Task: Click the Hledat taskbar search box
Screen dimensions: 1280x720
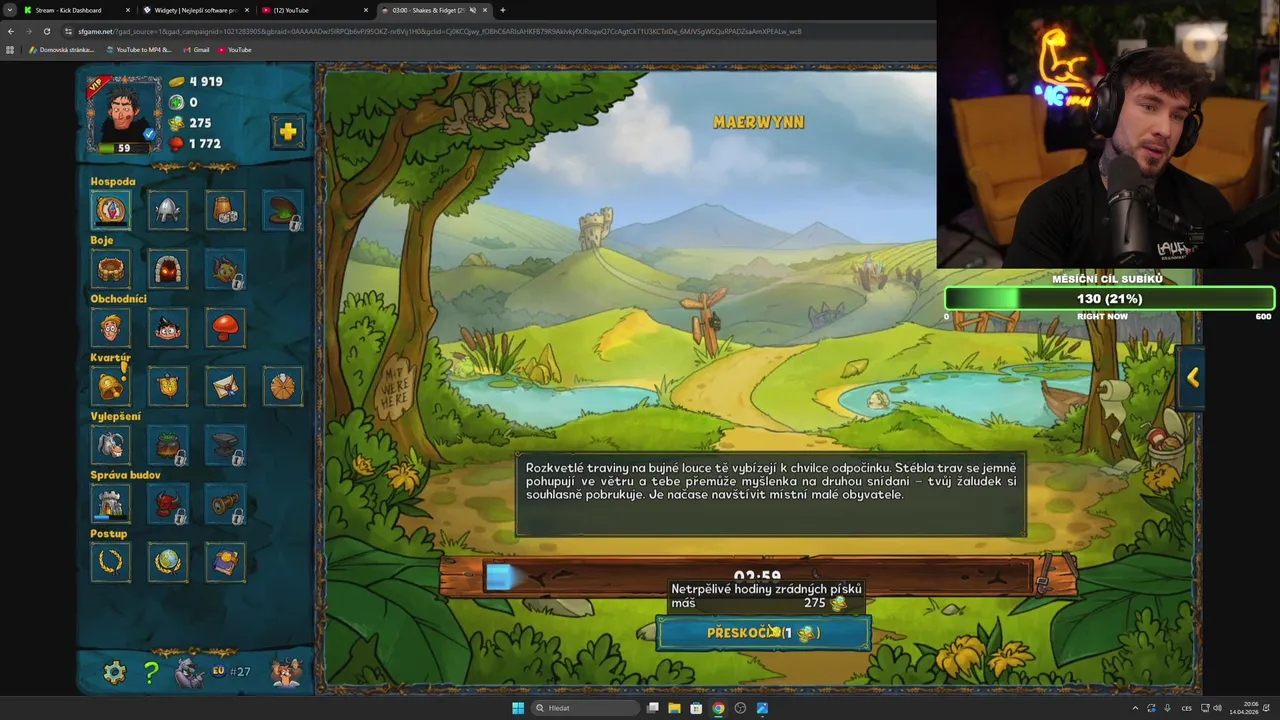Action: (x=585, y=708)
